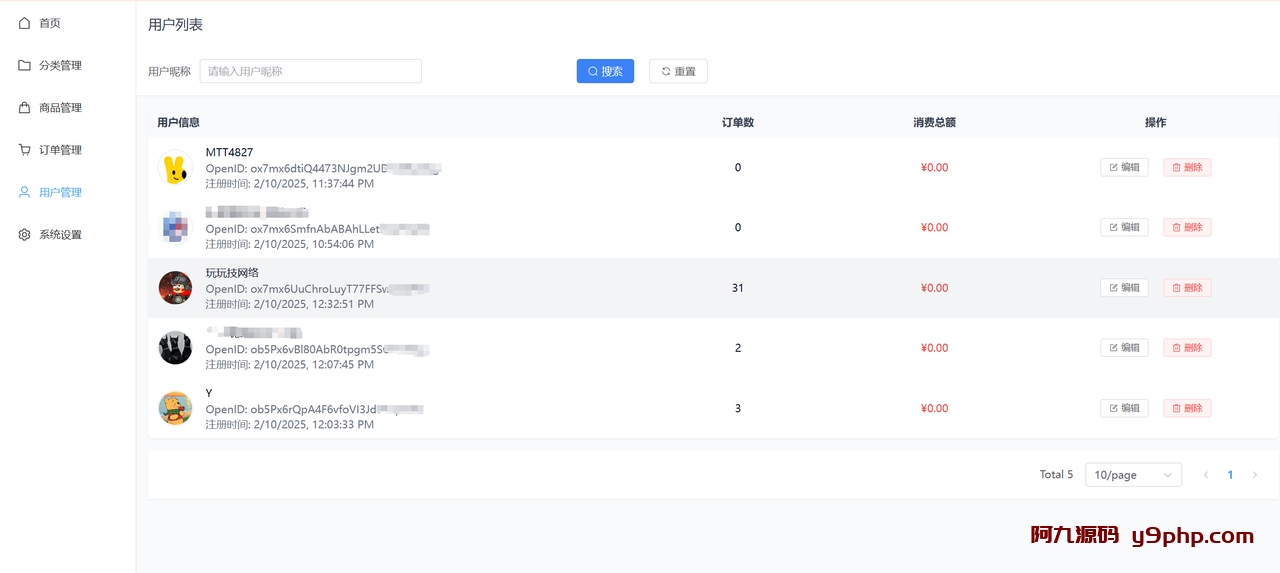Viewport: 1280px width, 573px height.
Task: Click the pixelated avatar in the second row
Action: tap(176, 228)
